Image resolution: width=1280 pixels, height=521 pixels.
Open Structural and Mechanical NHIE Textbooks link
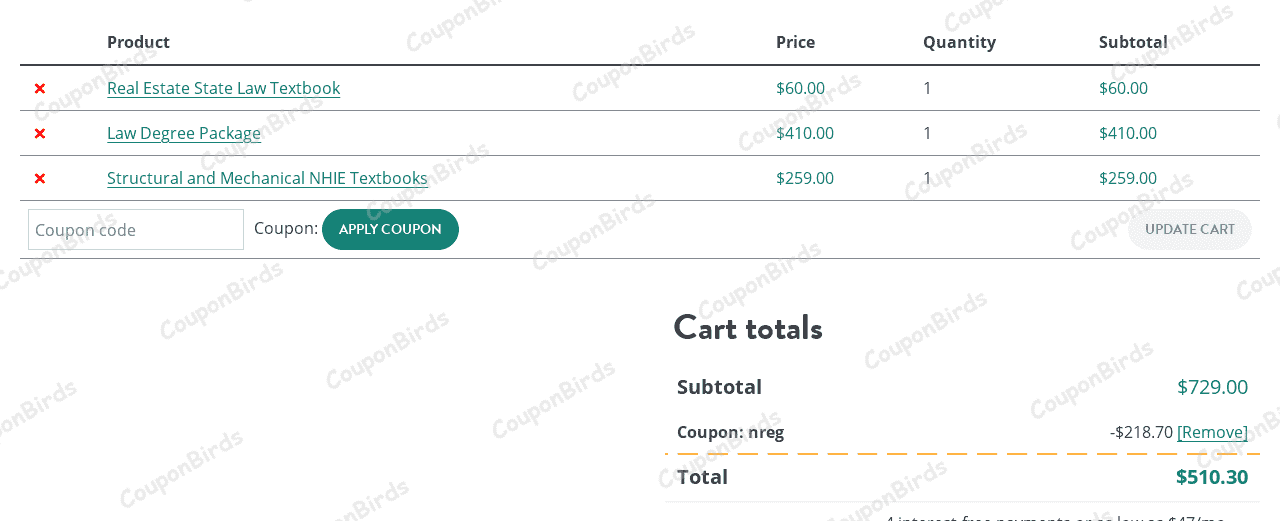click(x=267, y=178)
